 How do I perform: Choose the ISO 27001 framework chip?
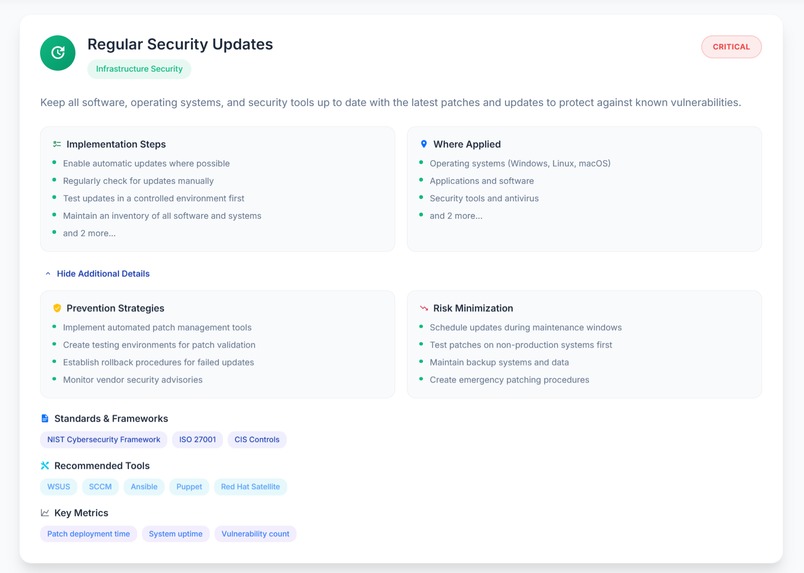coord(197,440)
